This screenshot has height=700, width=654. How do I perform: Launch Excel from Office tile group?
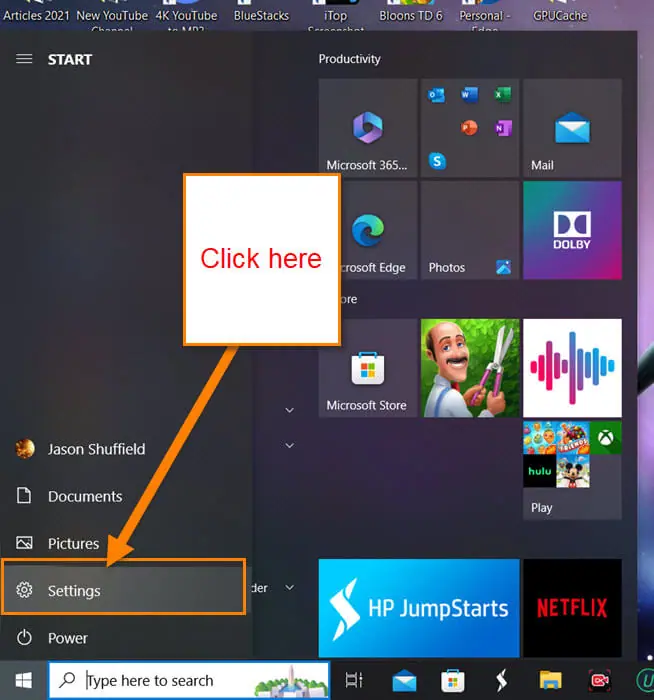coord(503,95)
